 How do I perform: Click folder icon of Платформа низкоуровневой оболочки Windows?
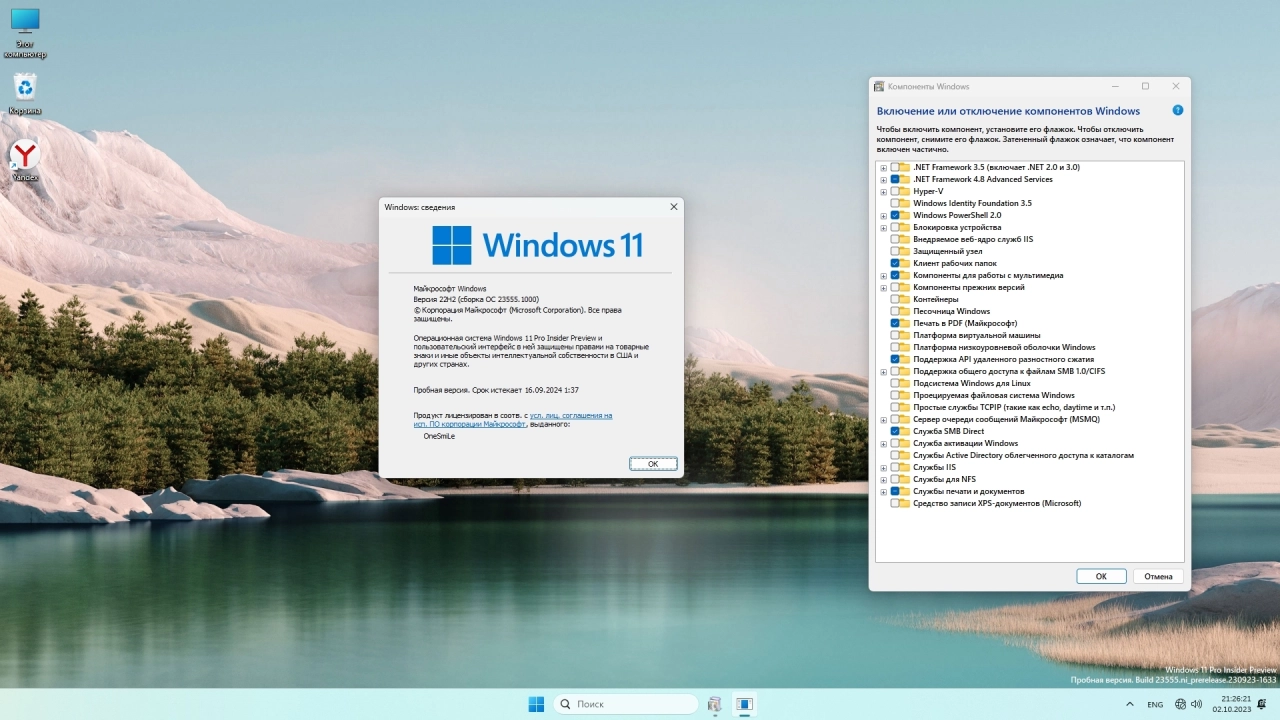pyautogui.click(x=904, y=347)
